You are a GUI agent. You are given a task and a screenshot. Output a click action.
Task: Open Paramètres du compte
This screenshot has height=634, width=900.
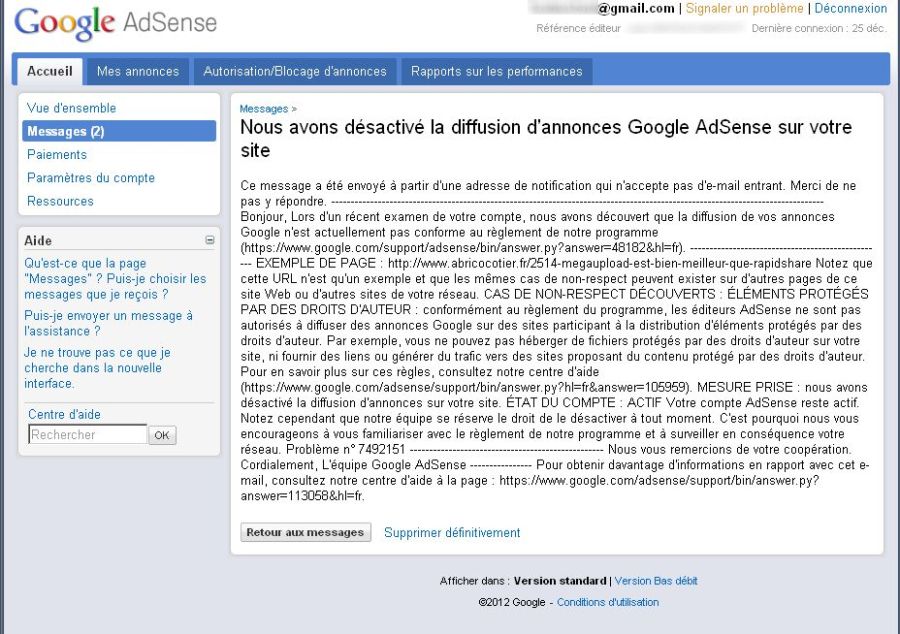[x=91, y=178]
